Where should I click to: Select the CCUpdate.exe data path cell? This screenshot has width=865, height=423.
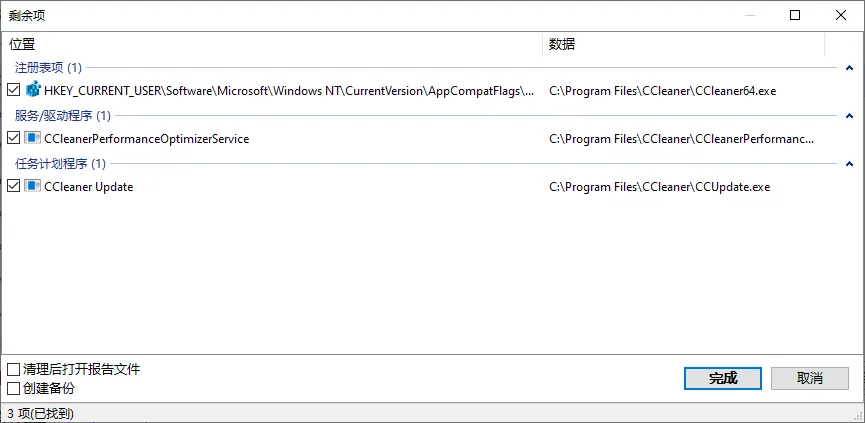[x=659, y=187]
